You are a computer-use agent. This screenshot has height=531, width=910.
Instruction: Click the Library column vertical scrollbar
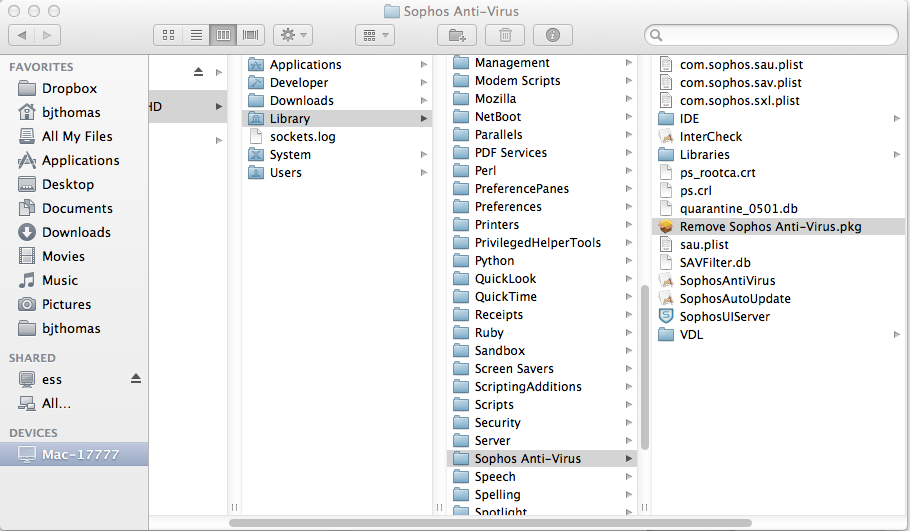(x=644, y=367)
